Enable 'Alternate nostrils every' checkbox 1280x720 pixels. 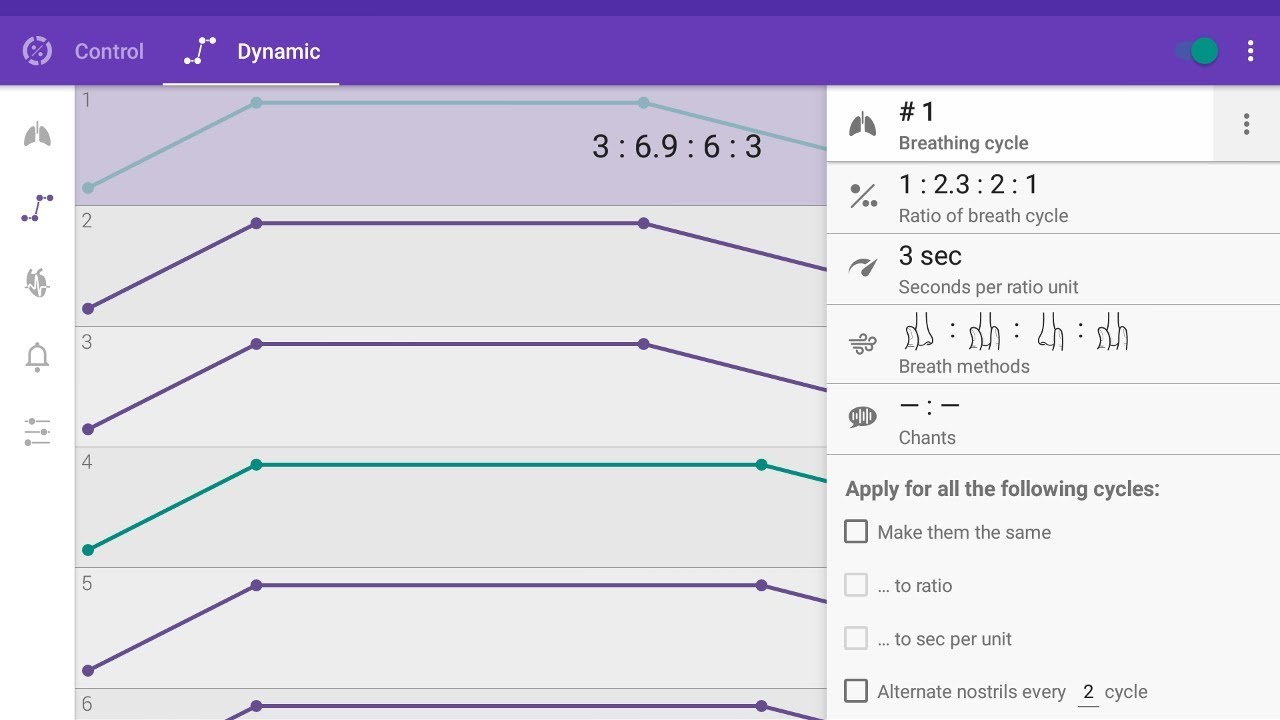[x=856, y=691]
